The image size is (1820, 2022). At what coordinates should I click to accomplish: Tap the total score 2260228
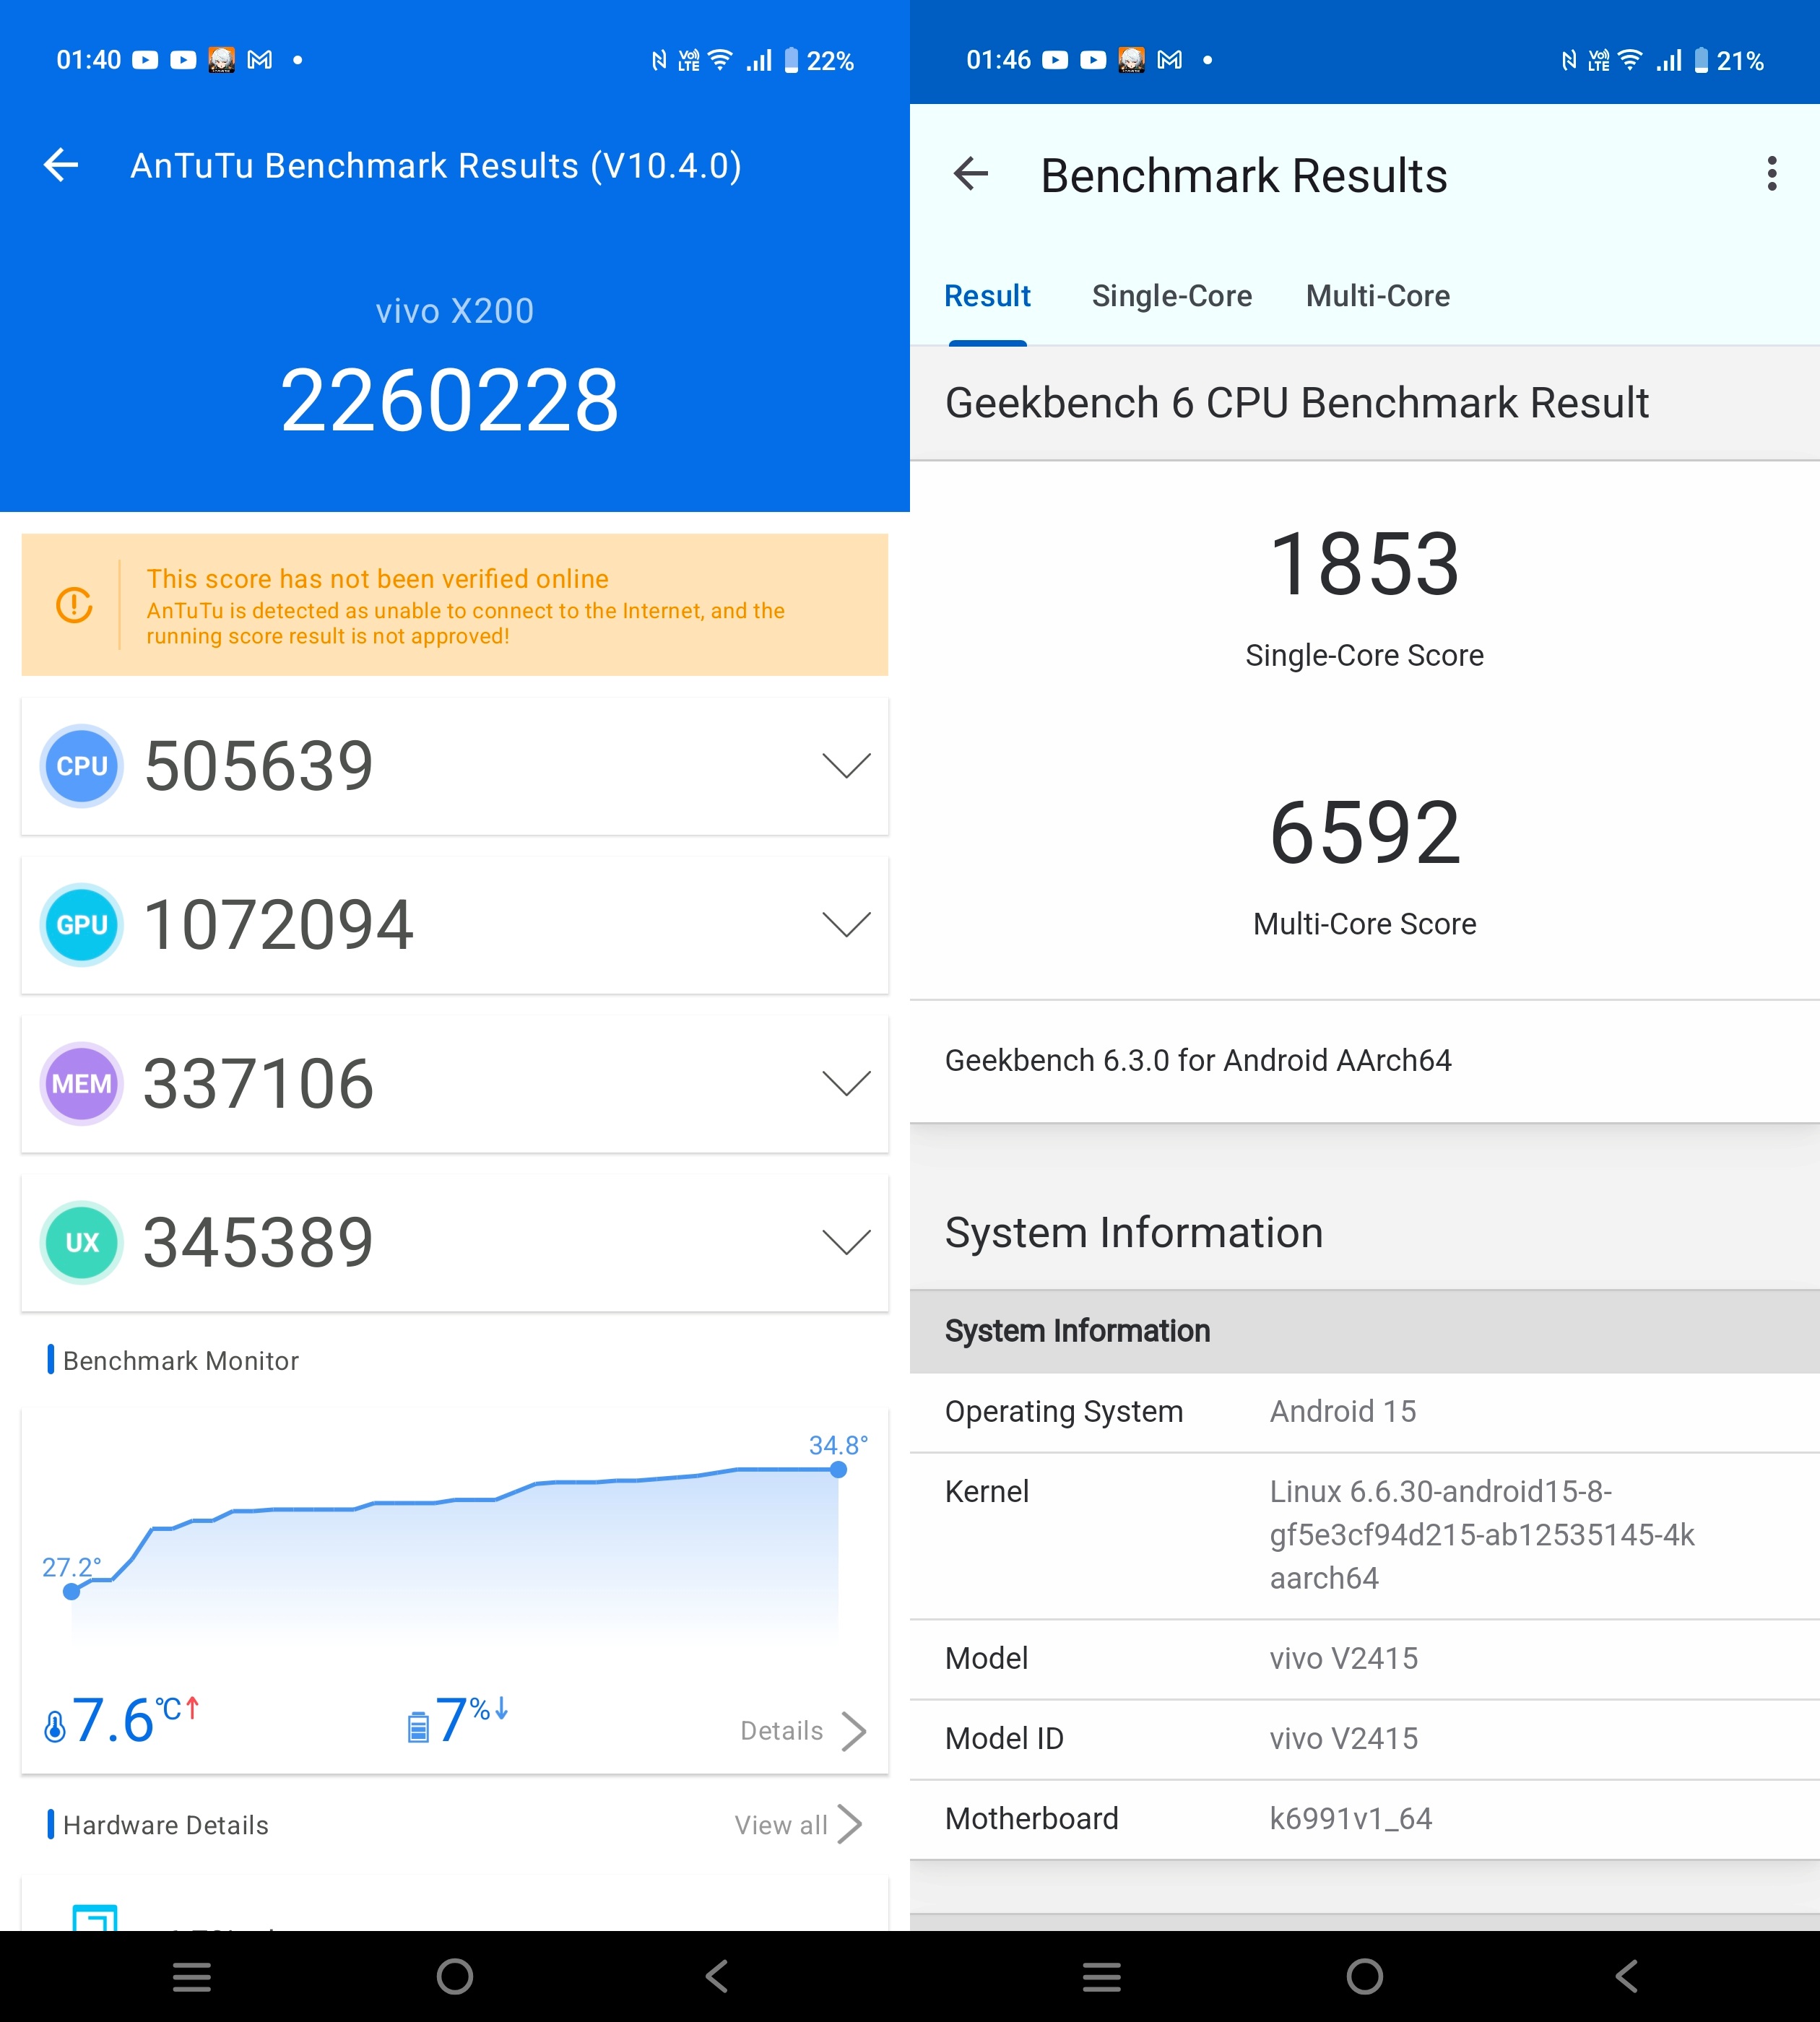[450, 400]
